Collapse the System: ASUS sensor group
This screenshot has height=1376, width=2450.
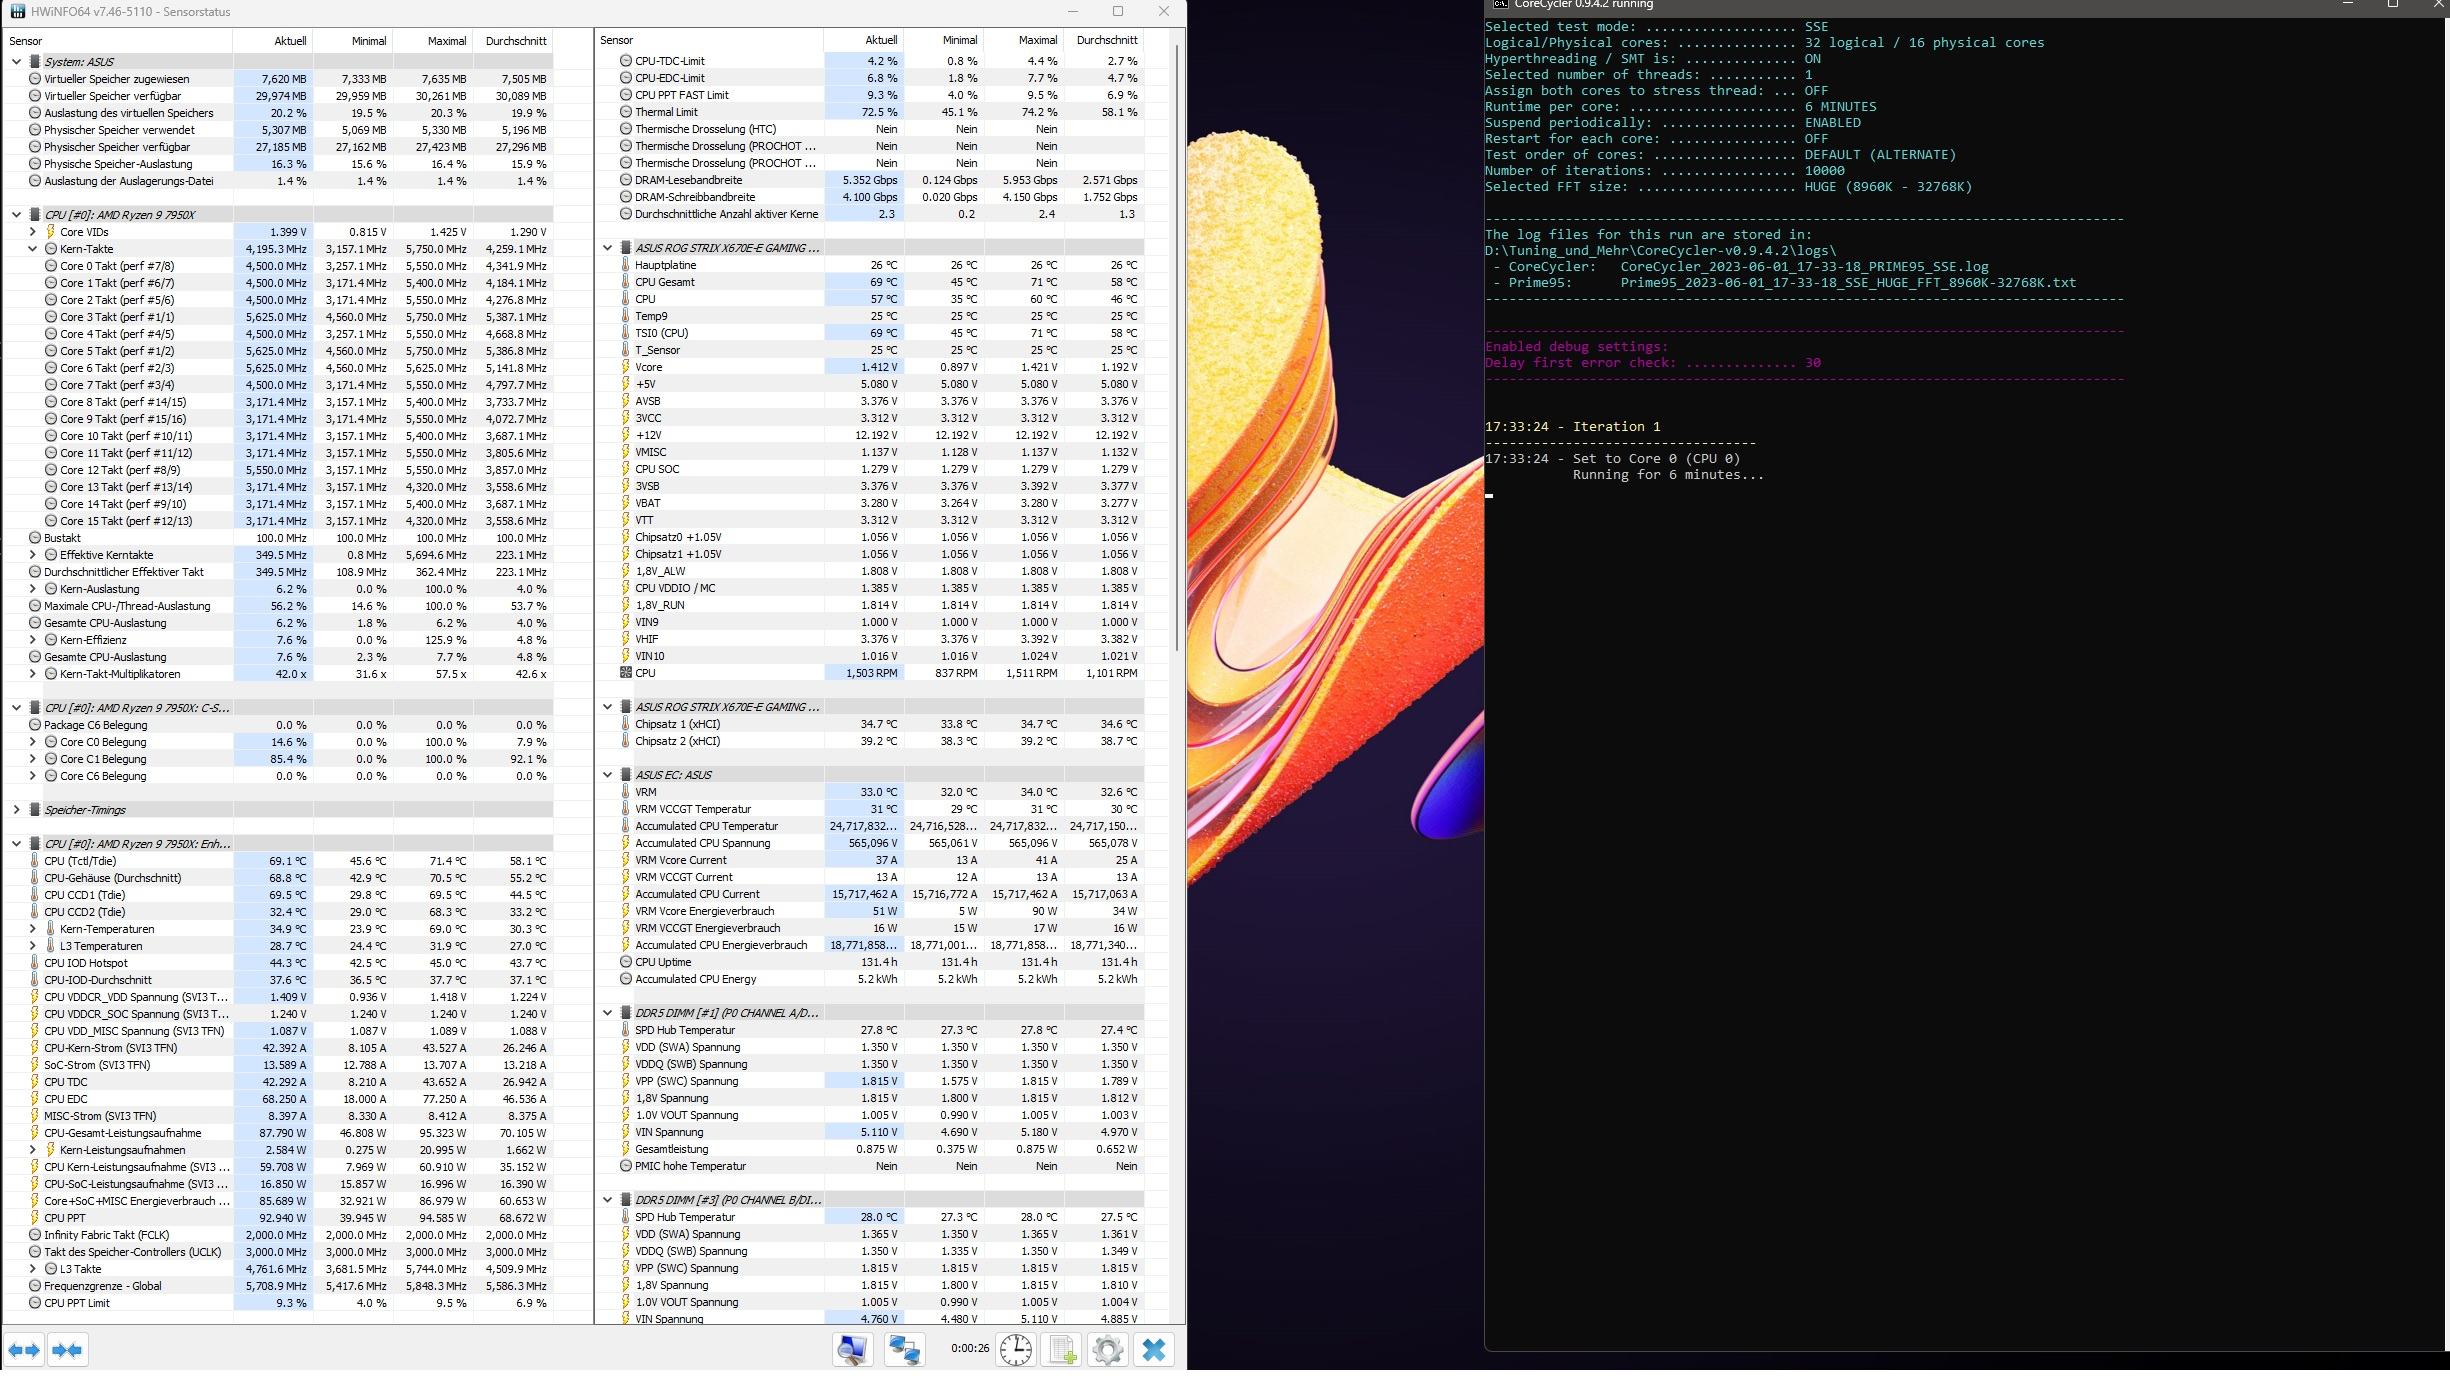tap(16, 62)
